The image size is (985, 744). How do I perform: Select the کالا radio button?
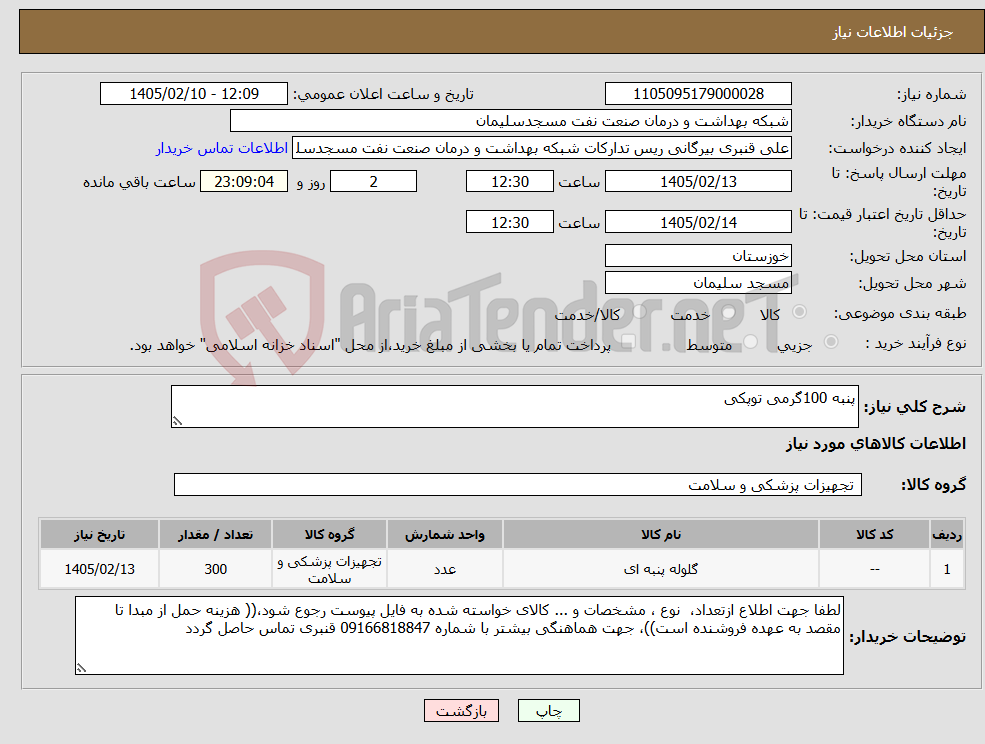coord(800,312)
